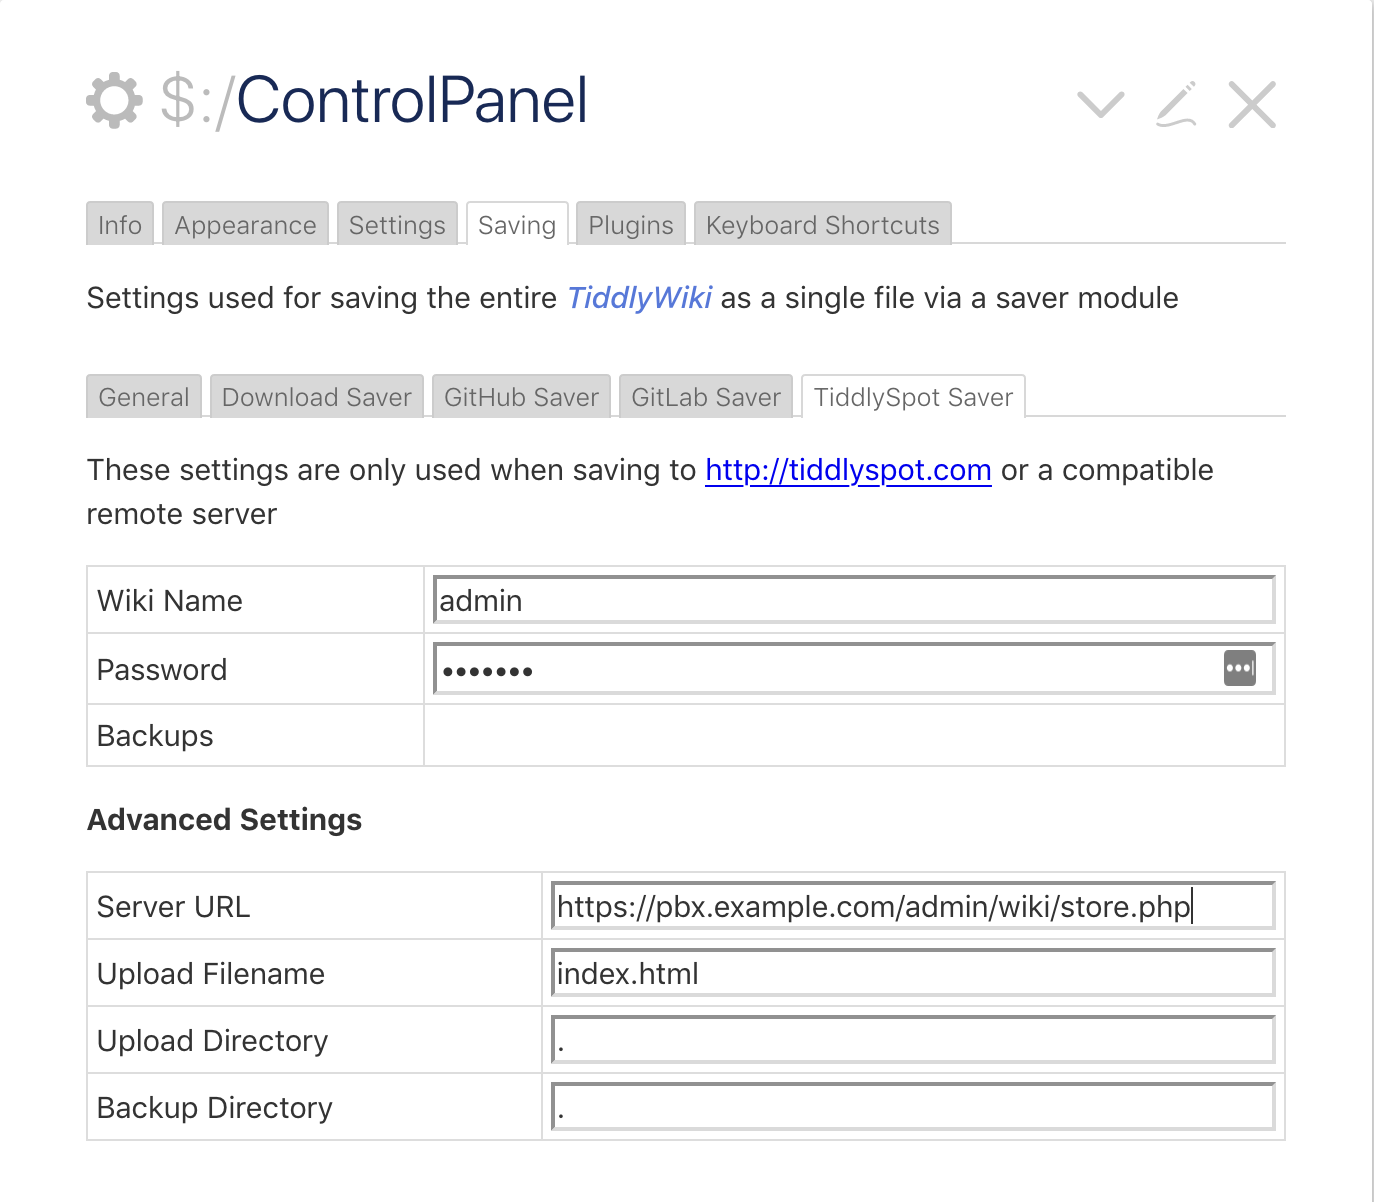Select the GitHub Saver tab

click(521, 396)
